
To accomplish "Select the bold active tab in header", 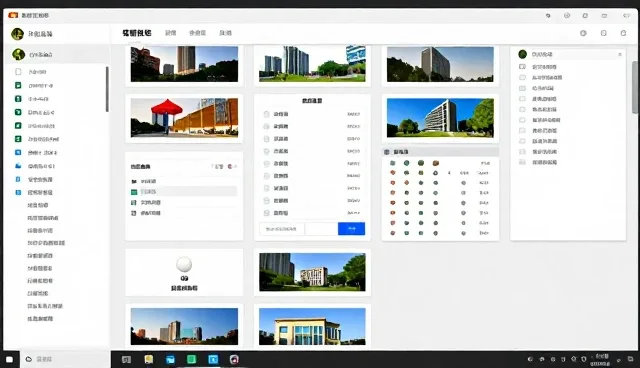I will click(137, 33).
